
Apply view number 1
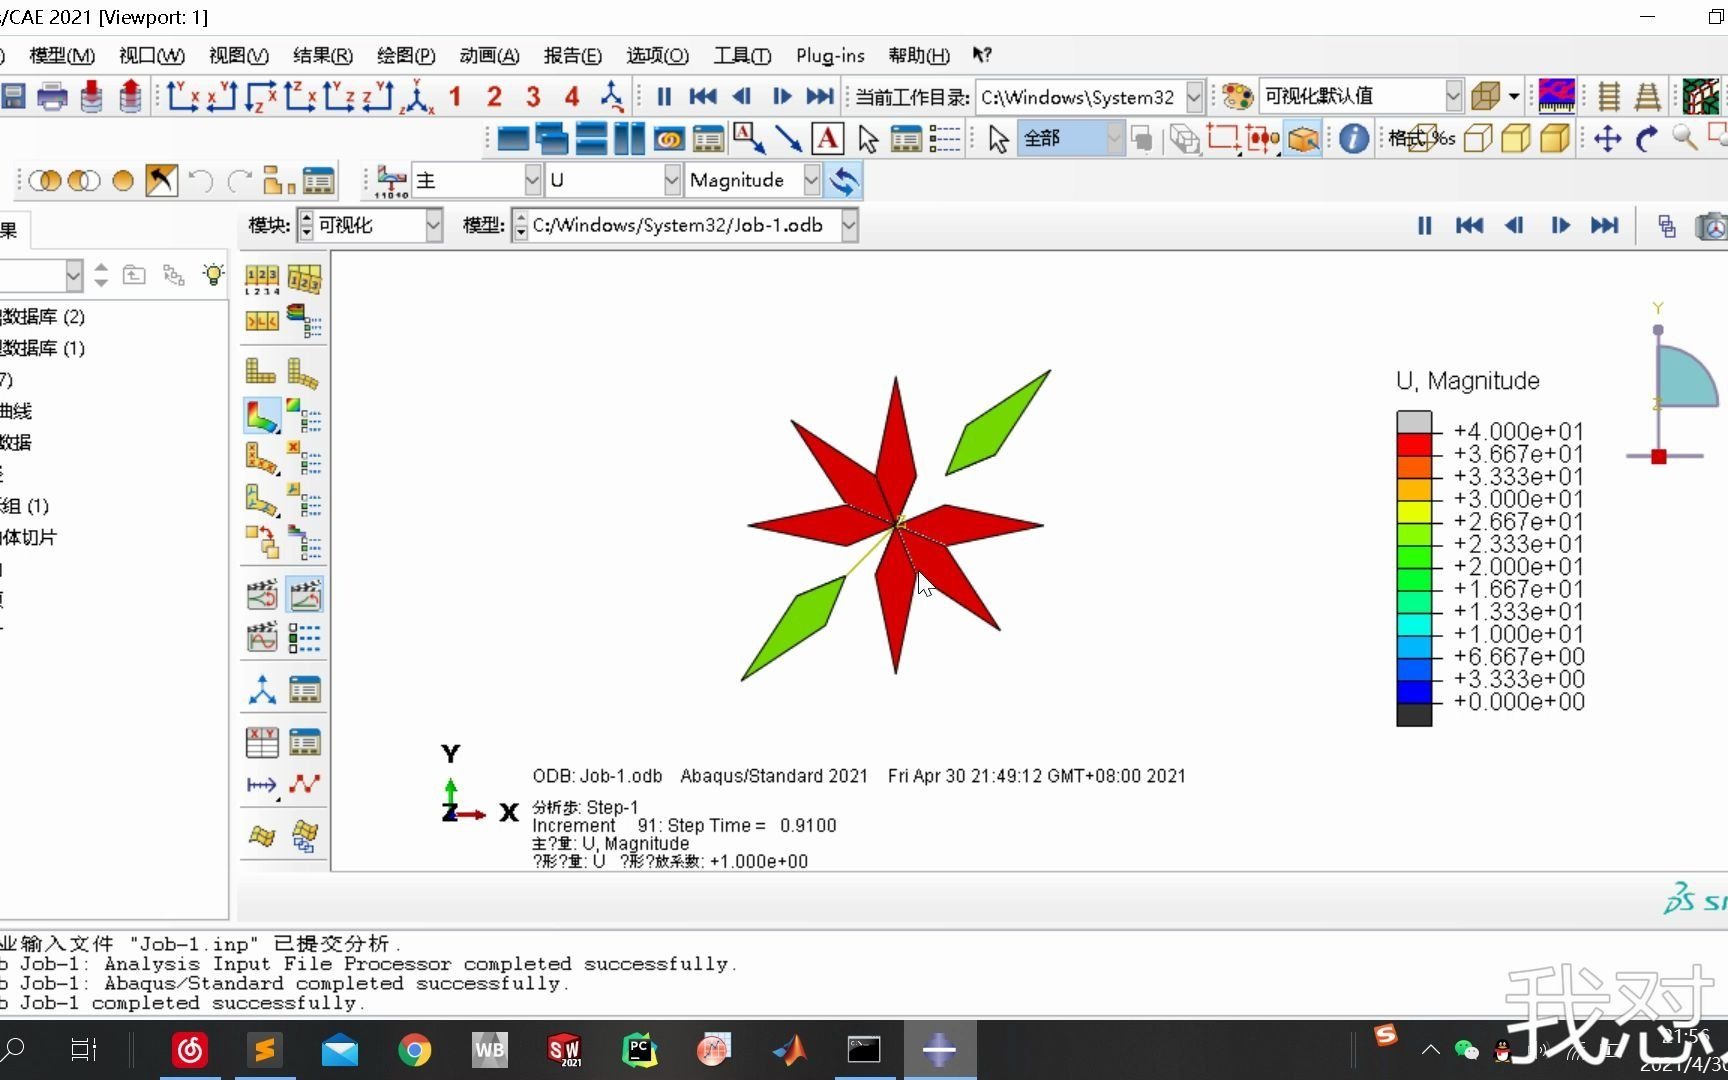(x=455, y=96)
